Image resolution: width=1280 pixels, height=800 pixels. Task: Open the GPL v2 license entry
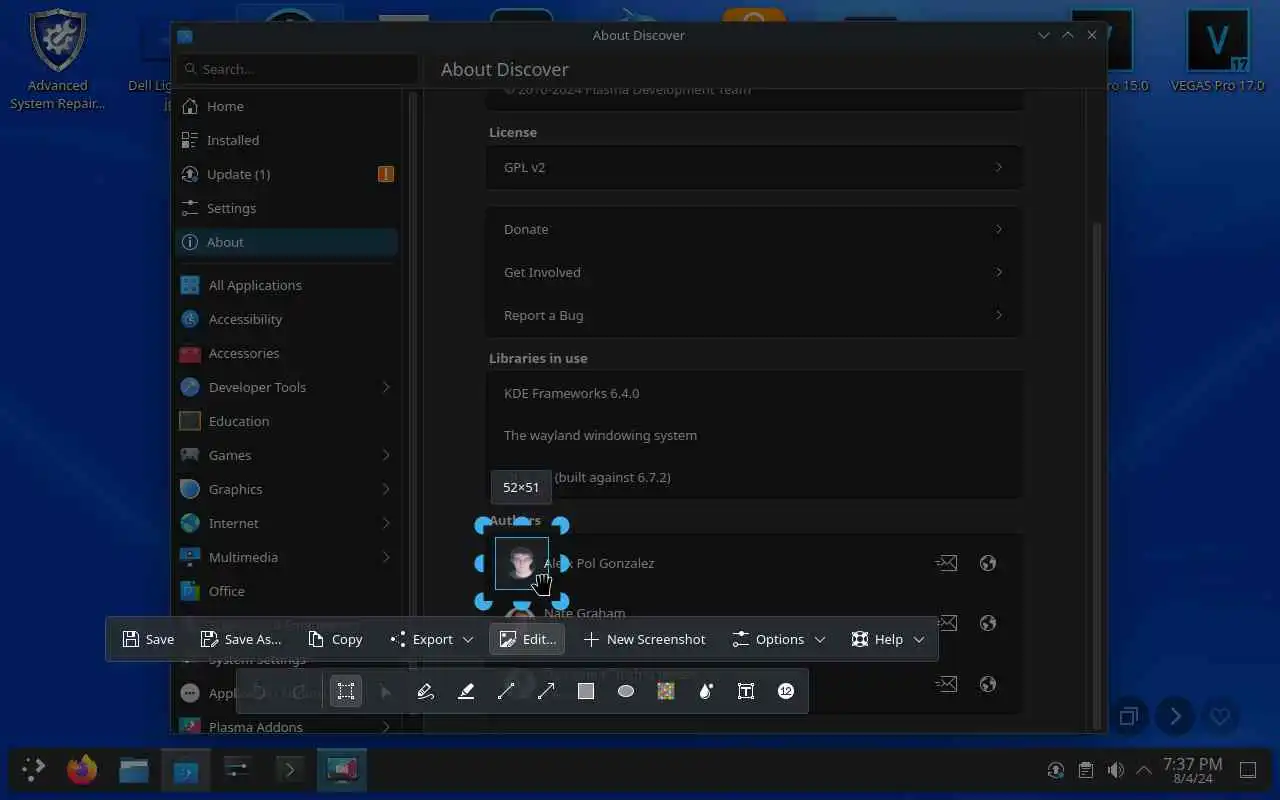pyautogui.click(x=754, y=167)
